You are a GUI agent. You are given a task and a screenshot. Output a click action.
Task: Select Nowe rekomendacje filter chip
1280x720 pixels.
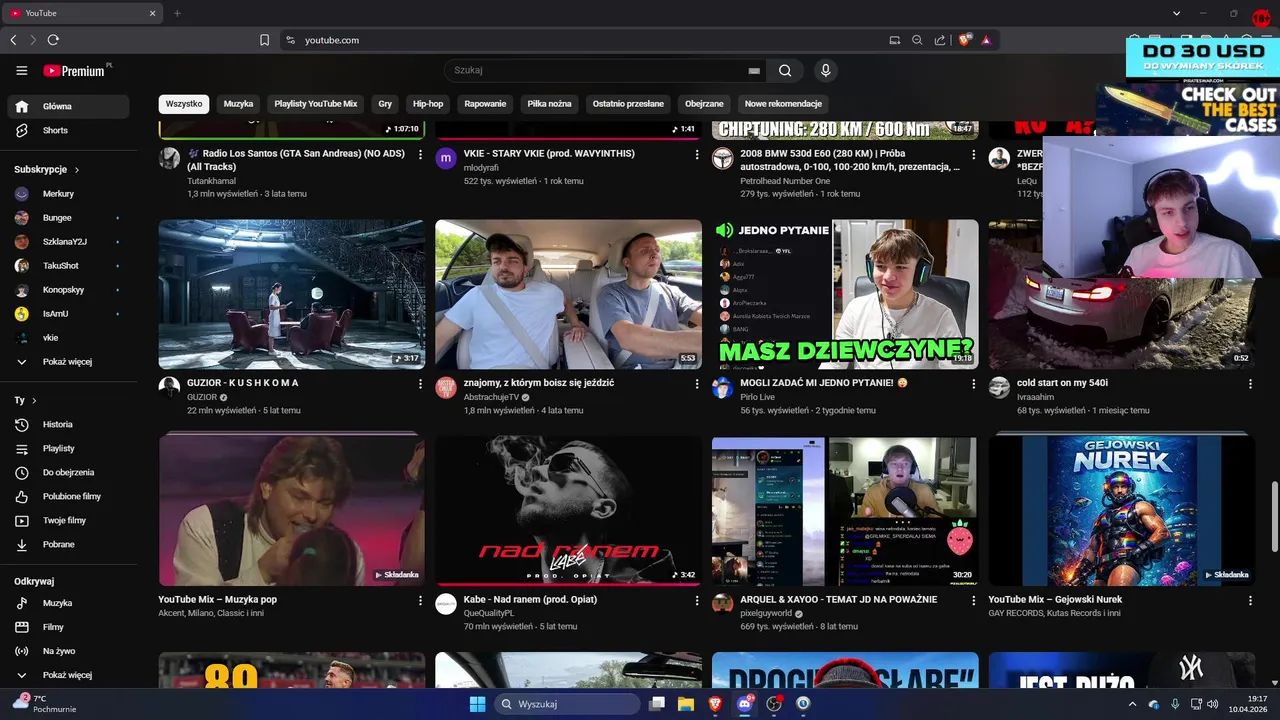click(x=783, y=104)
